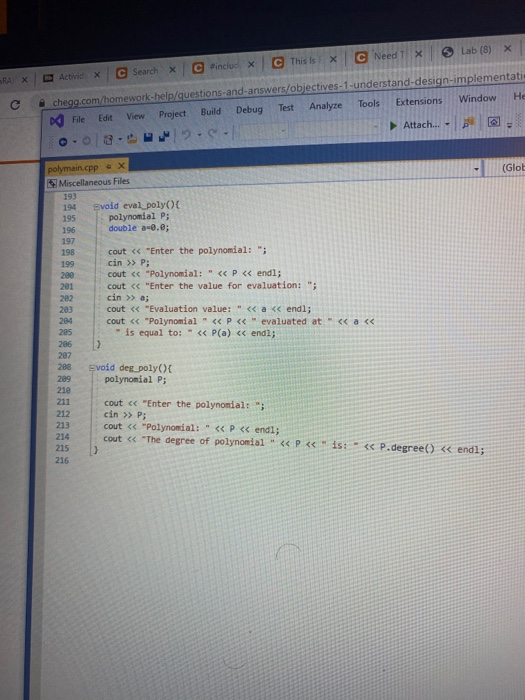Click the Redo toolbar icon

[213, 133]
